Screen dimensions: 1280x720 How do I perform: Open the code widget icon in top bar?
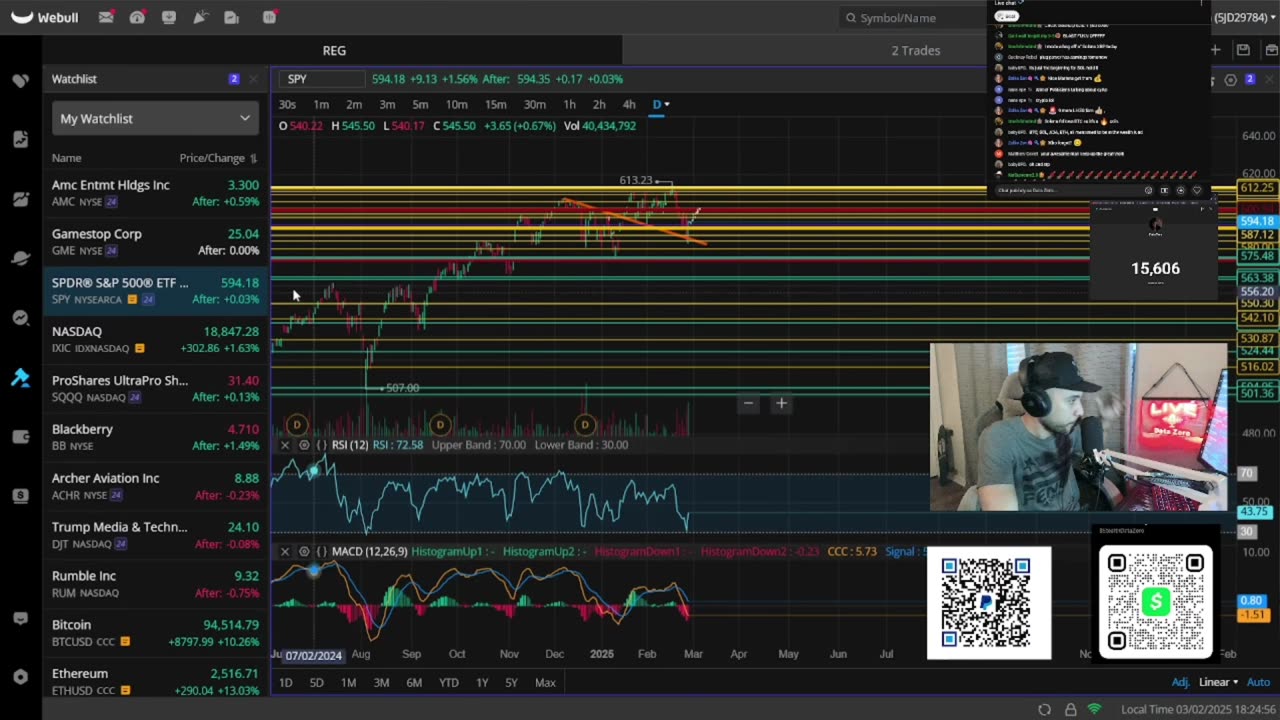(269, 17)
